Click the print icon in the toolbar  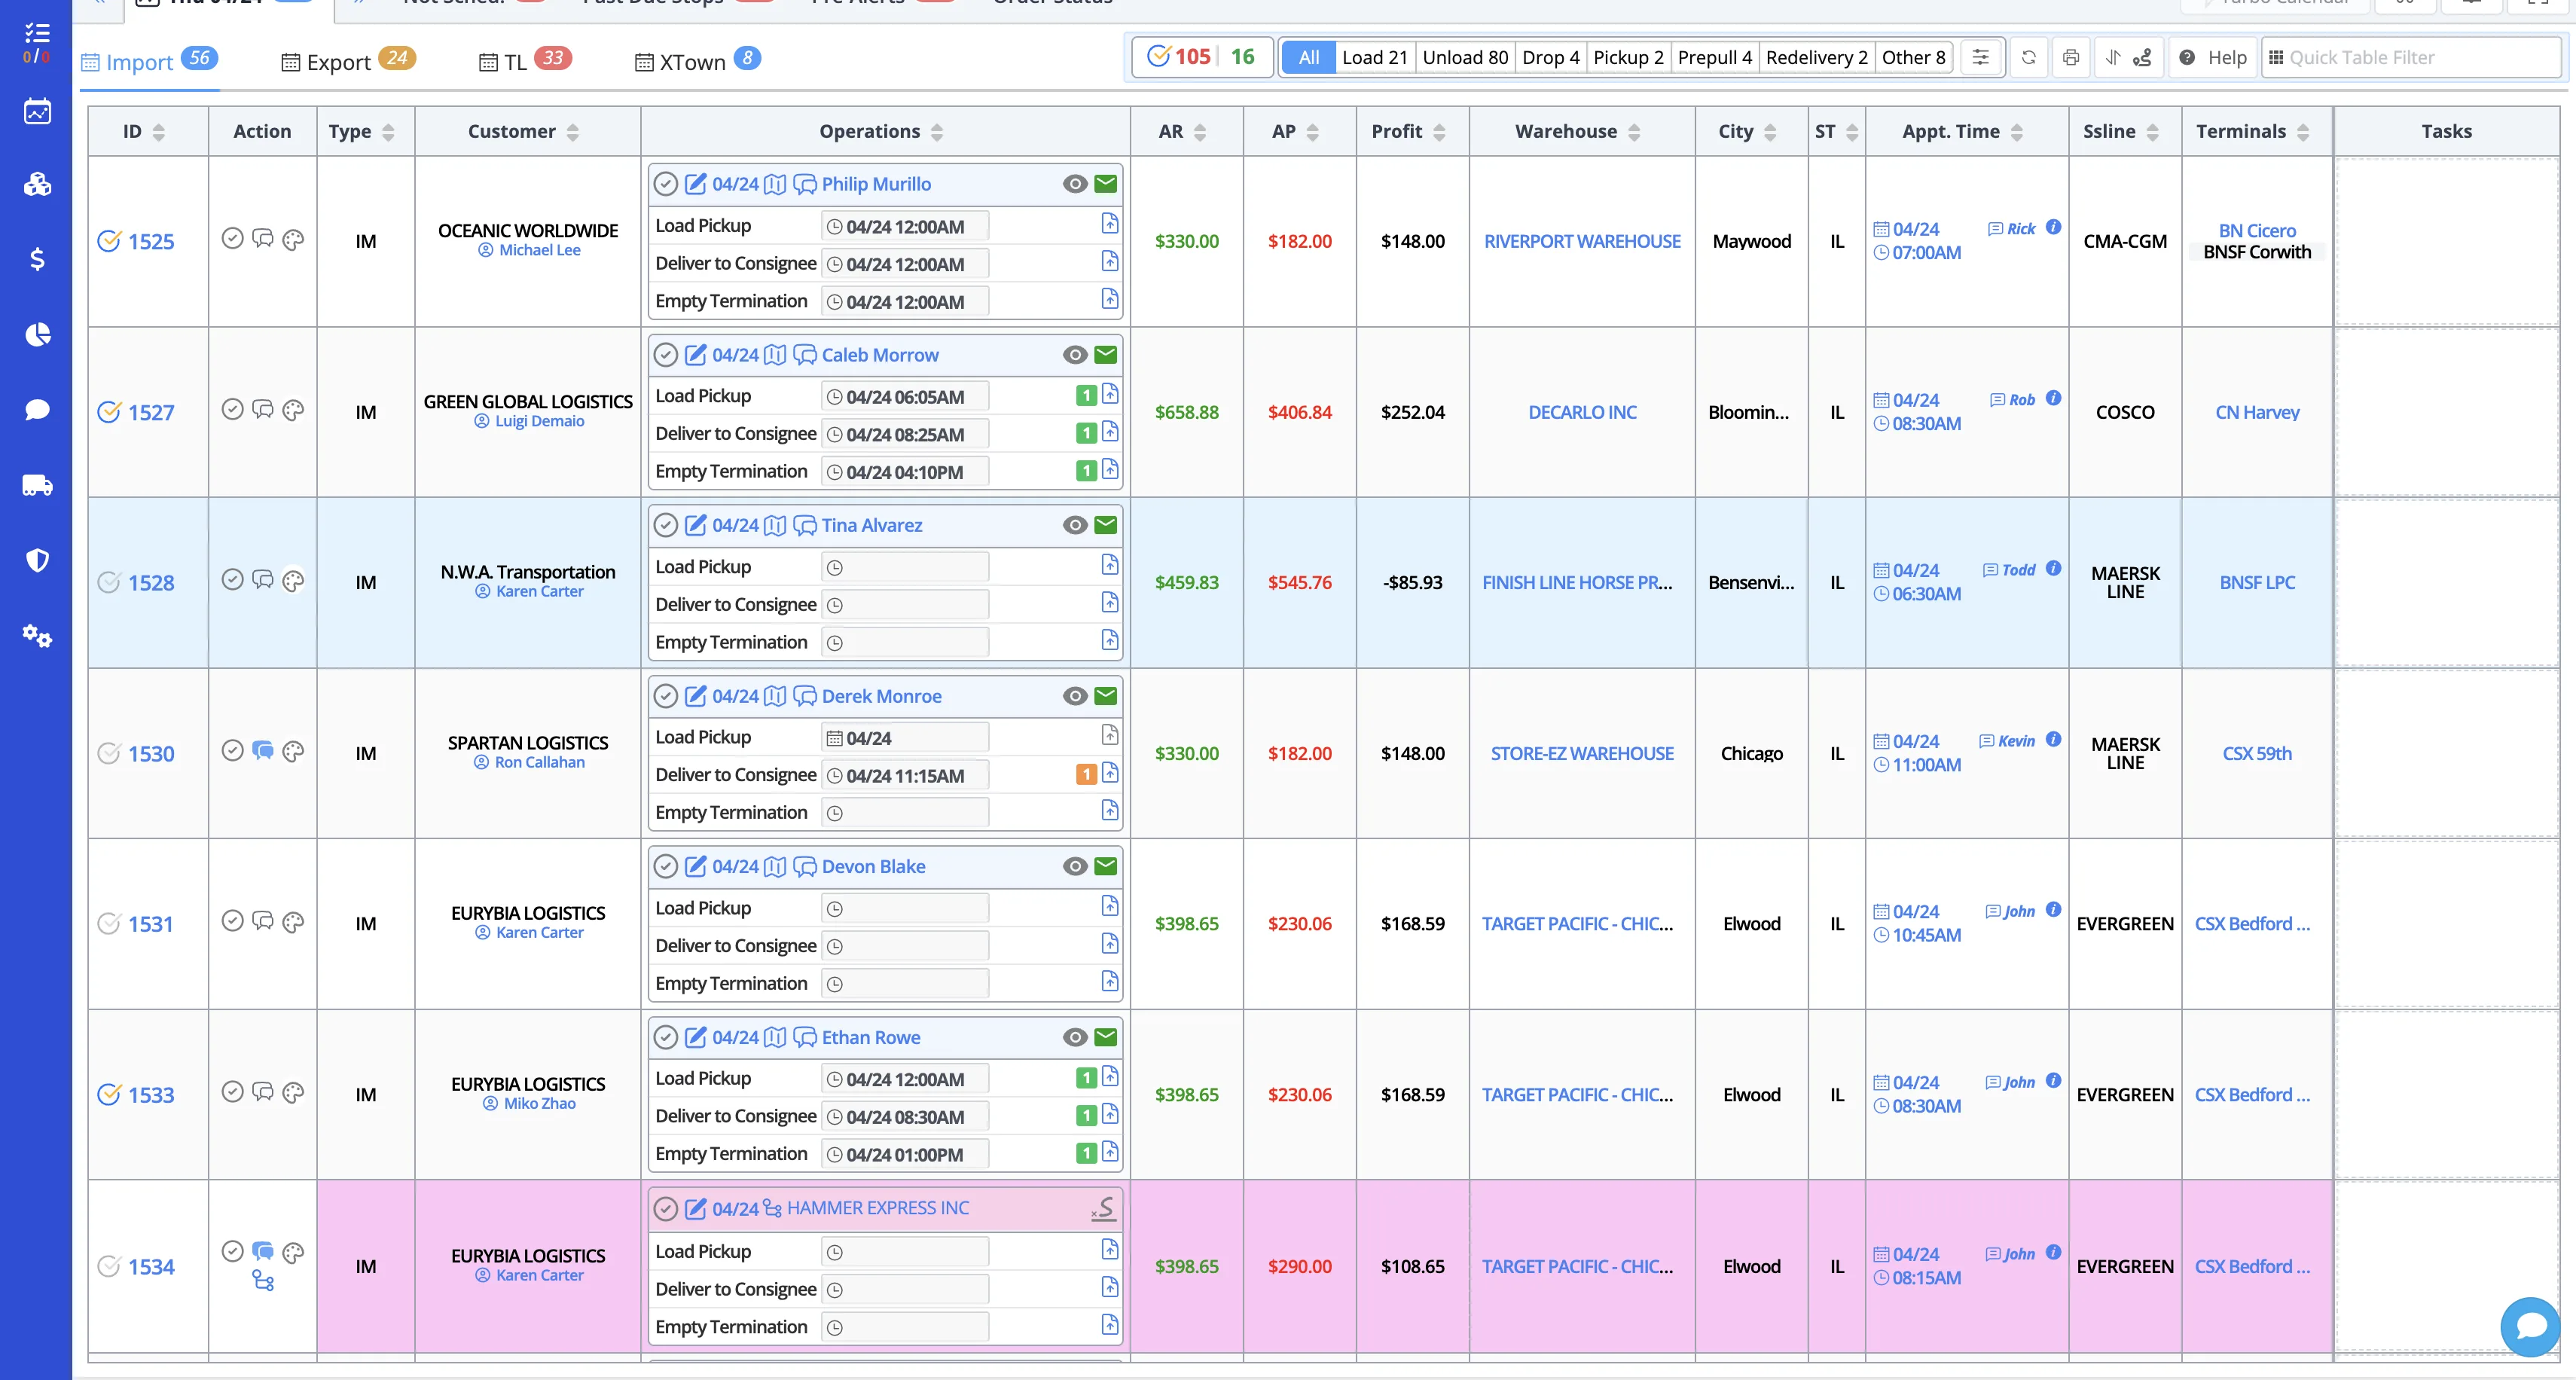pos(2071,57)
